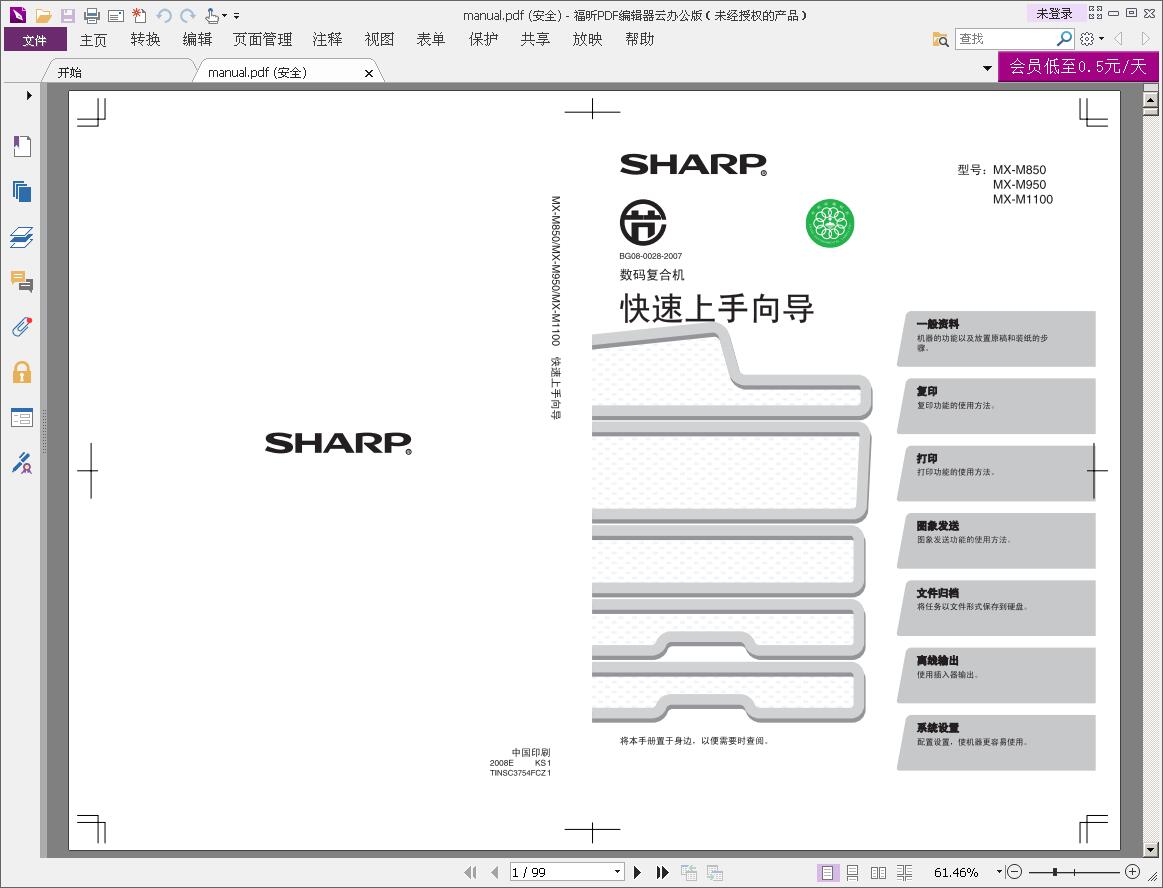Screen dimensions: 1163x888
Task: Click the zoom slider handle
Action: (1055, 872)
